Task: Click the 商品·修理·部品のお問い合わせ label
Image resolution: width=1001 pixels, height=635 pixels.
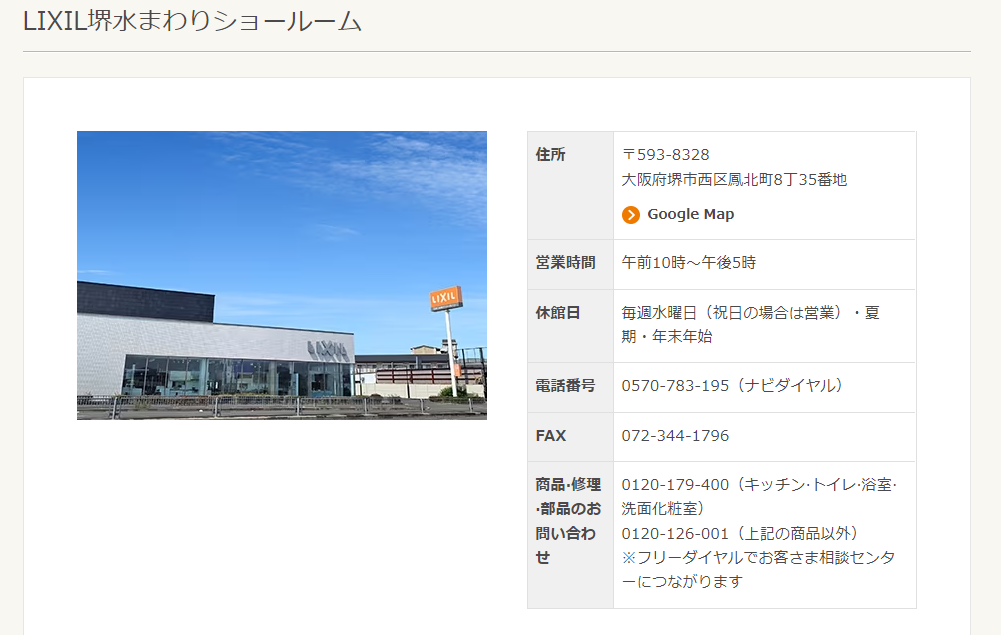Action: click(568, 521)
